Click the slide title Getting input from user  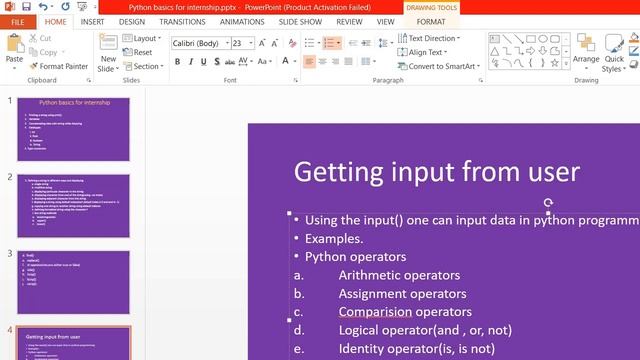[x=437, y=172]
